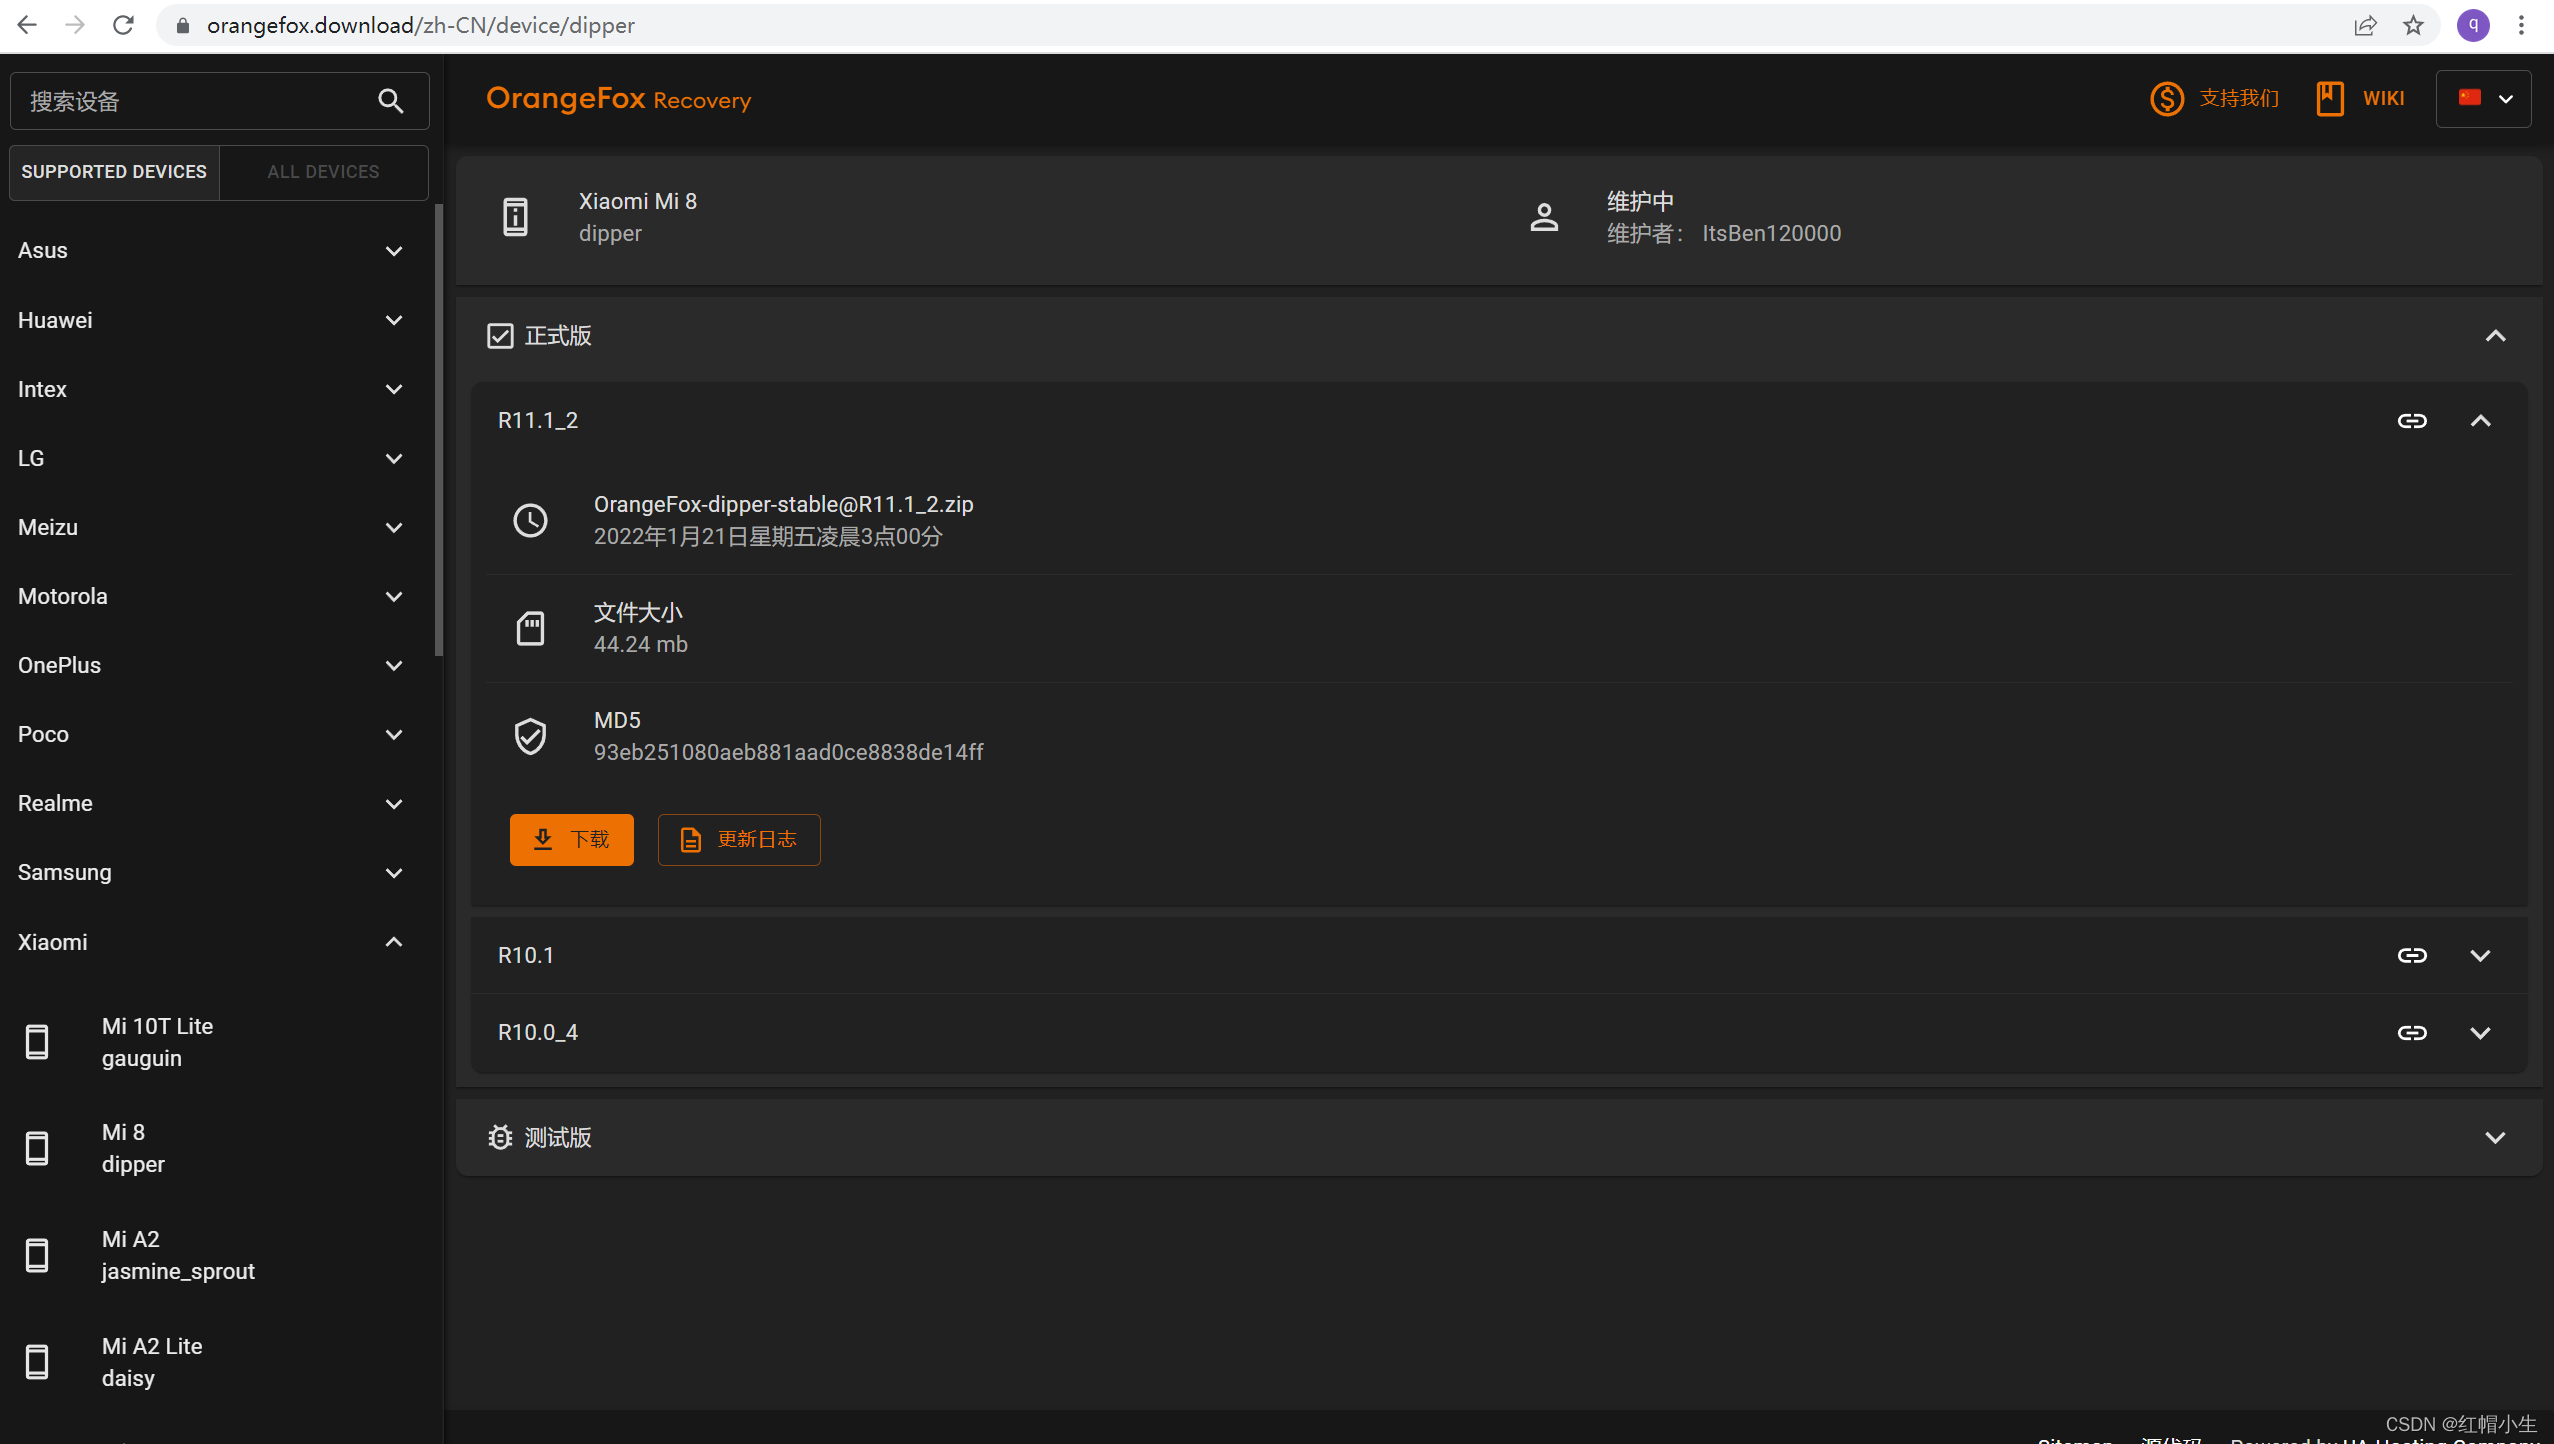Click the WIKI book icon

2329,99
